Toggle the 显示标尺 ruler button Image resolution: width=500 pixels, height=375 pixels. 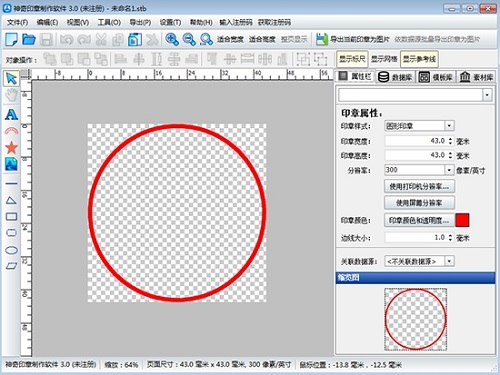352,59
